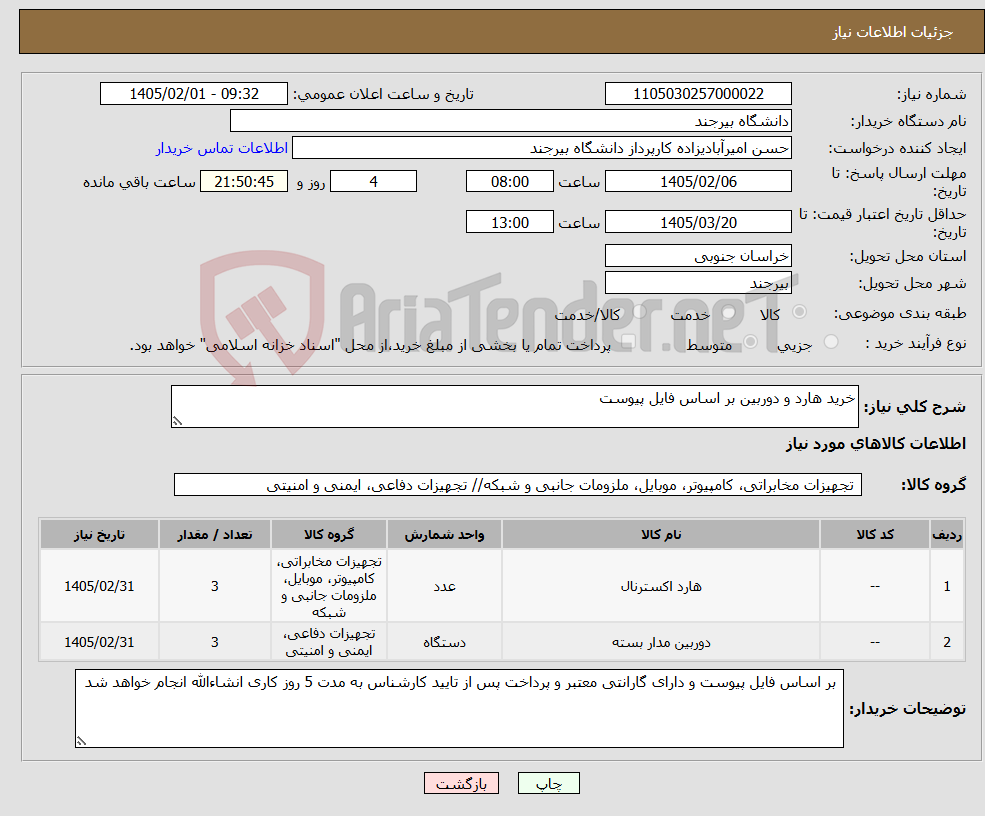Click the request creator field
Image resolution: width=985 pixels, height=816 pixels.
(541, 148)
